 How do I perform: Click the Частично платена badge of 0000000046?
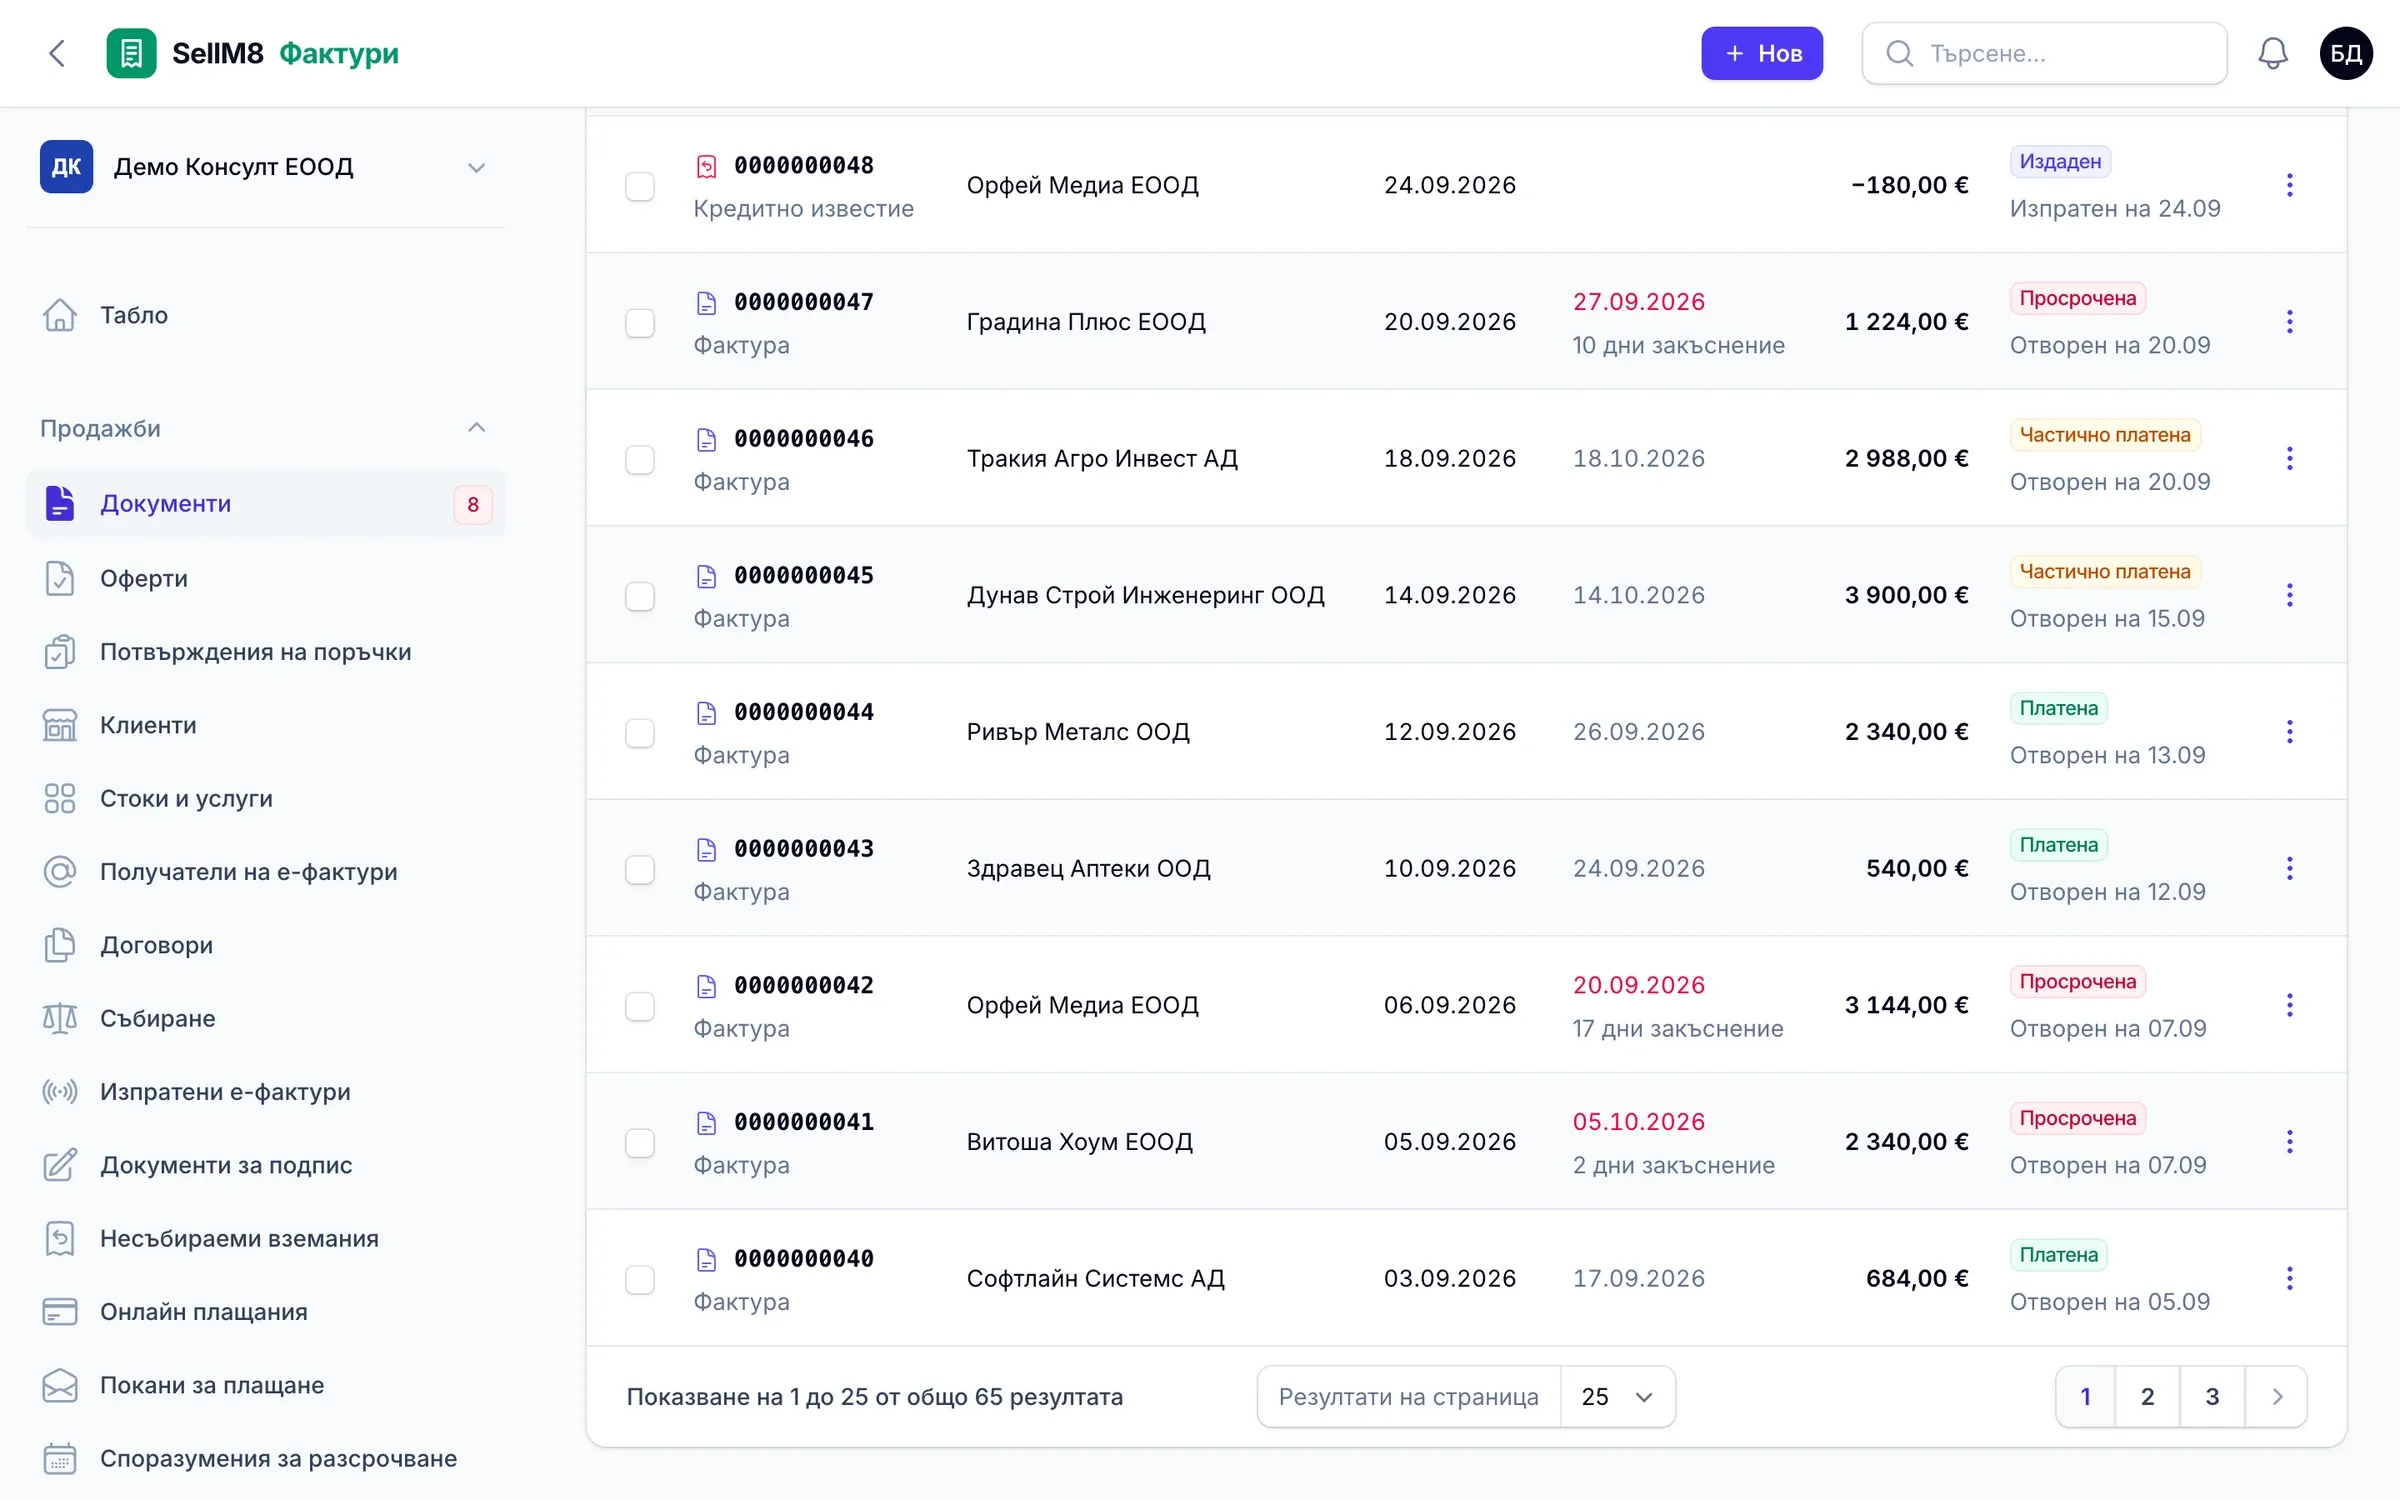2104,435
